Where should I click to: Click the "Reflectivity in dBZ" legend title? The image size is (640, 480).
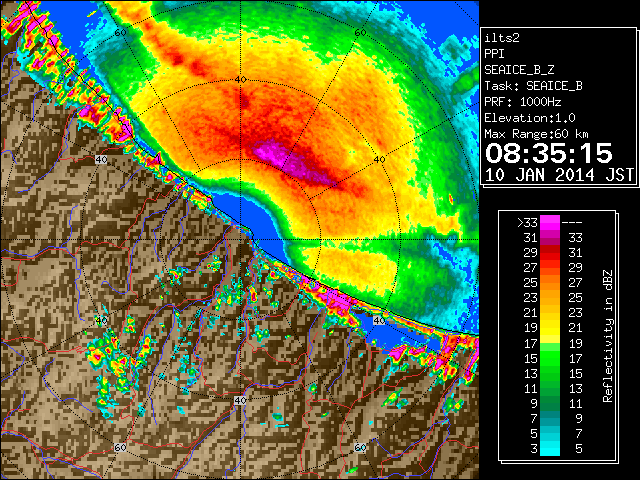[608, 336]
